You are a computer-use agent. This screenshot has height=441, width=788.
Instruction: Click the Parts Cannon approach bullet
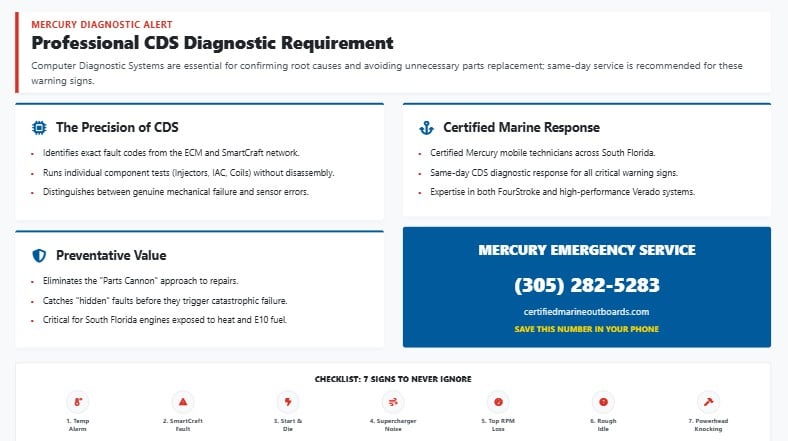point(140,281)
